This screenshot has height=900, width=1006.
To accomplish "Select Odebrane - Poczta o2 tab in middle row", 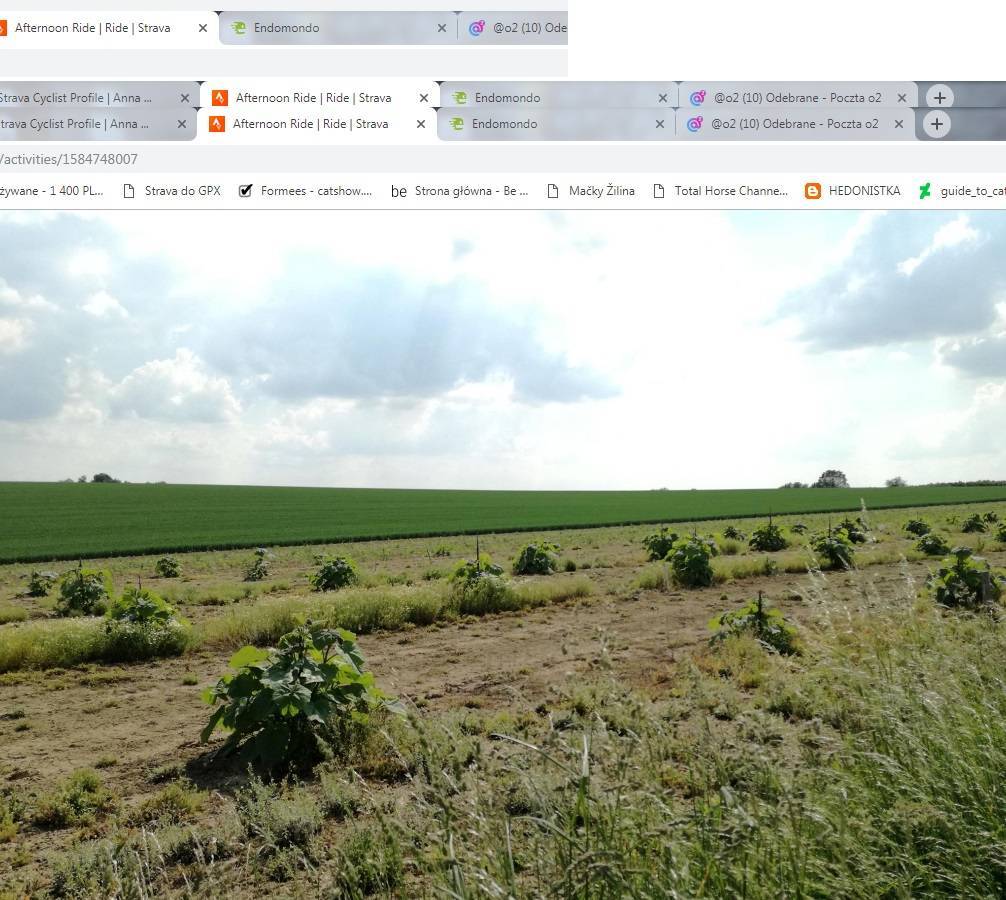I will (797, 98).
